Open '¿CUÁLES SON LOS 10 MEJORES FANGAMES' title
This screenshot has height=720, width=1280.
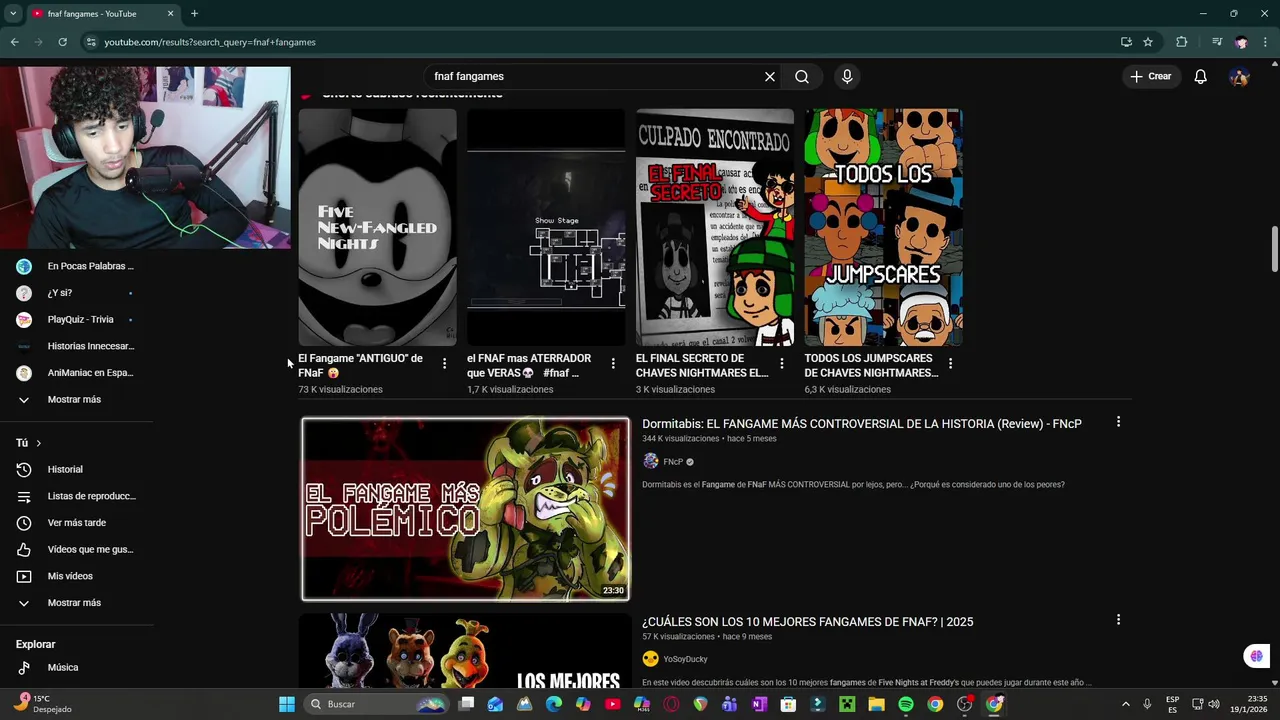(x=807, y=622)
